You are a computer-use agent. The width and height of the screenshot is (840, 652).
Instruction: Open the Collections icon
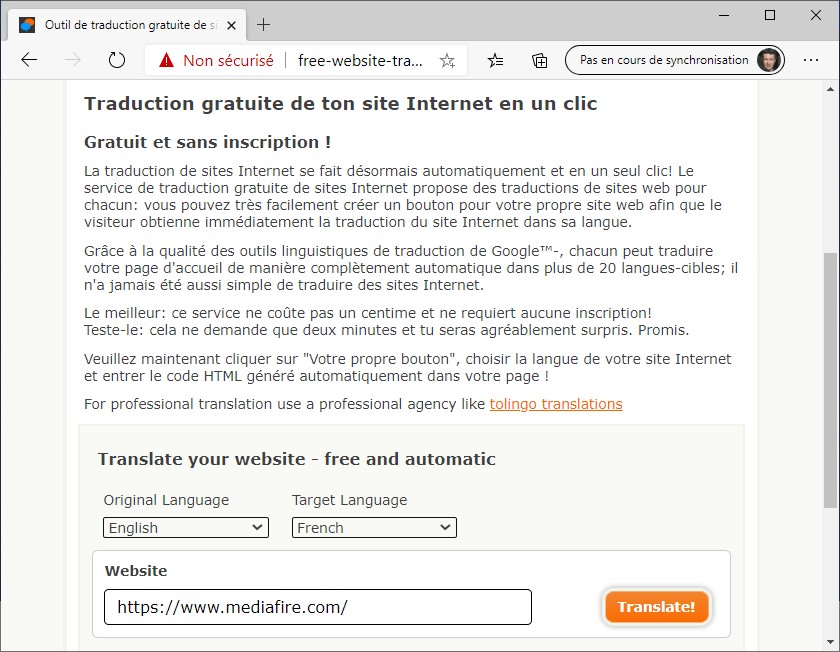[x=539, y=60]
